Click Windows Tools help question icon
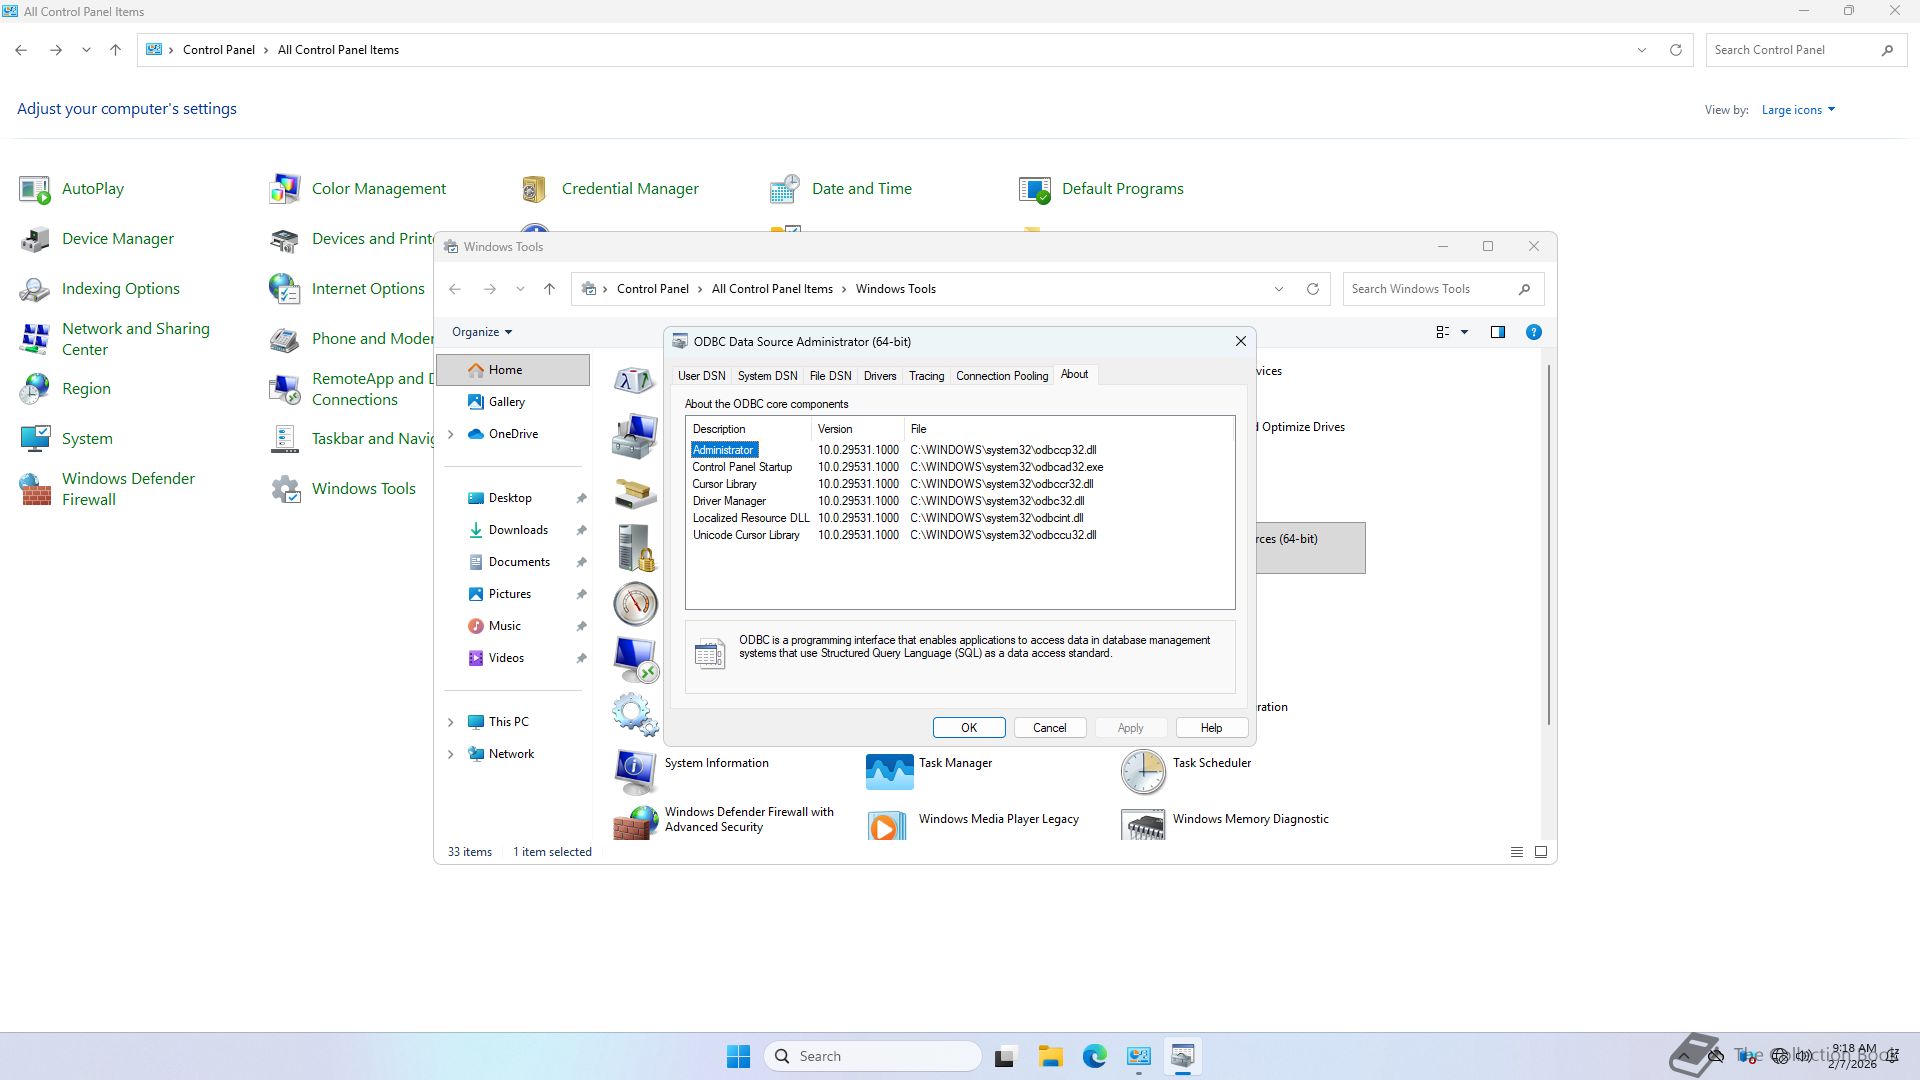This screenshot has height=1080, width=1920. (x=1533, y=332)
